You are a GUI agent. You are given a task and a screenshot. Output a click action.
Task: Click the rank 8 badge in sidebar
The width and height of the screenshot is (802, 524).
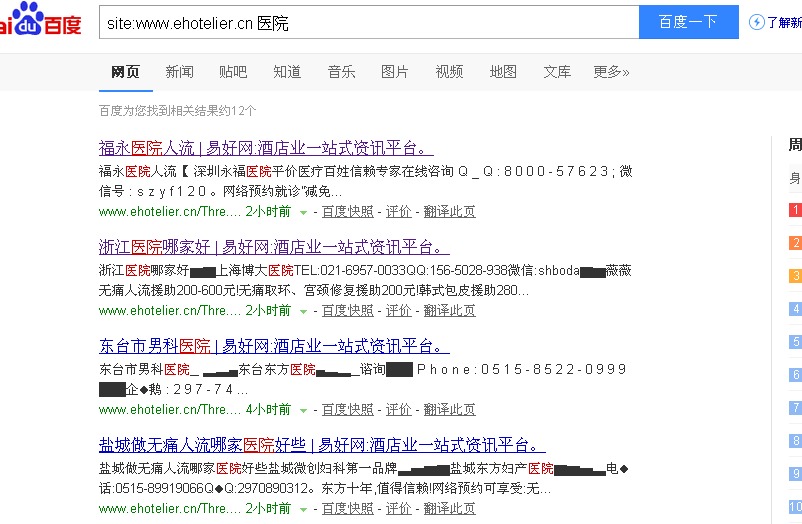(795, 441)
